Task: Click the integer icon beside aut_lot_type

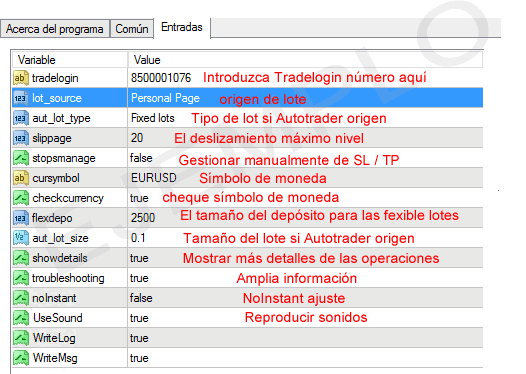Action: [21, 118]
